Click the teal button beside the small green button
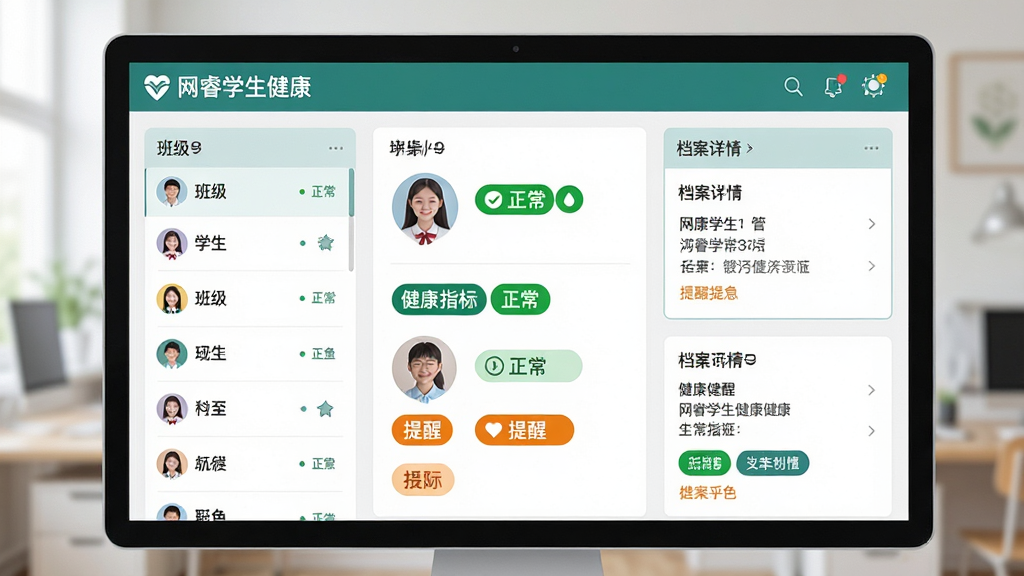 (773, 463)
